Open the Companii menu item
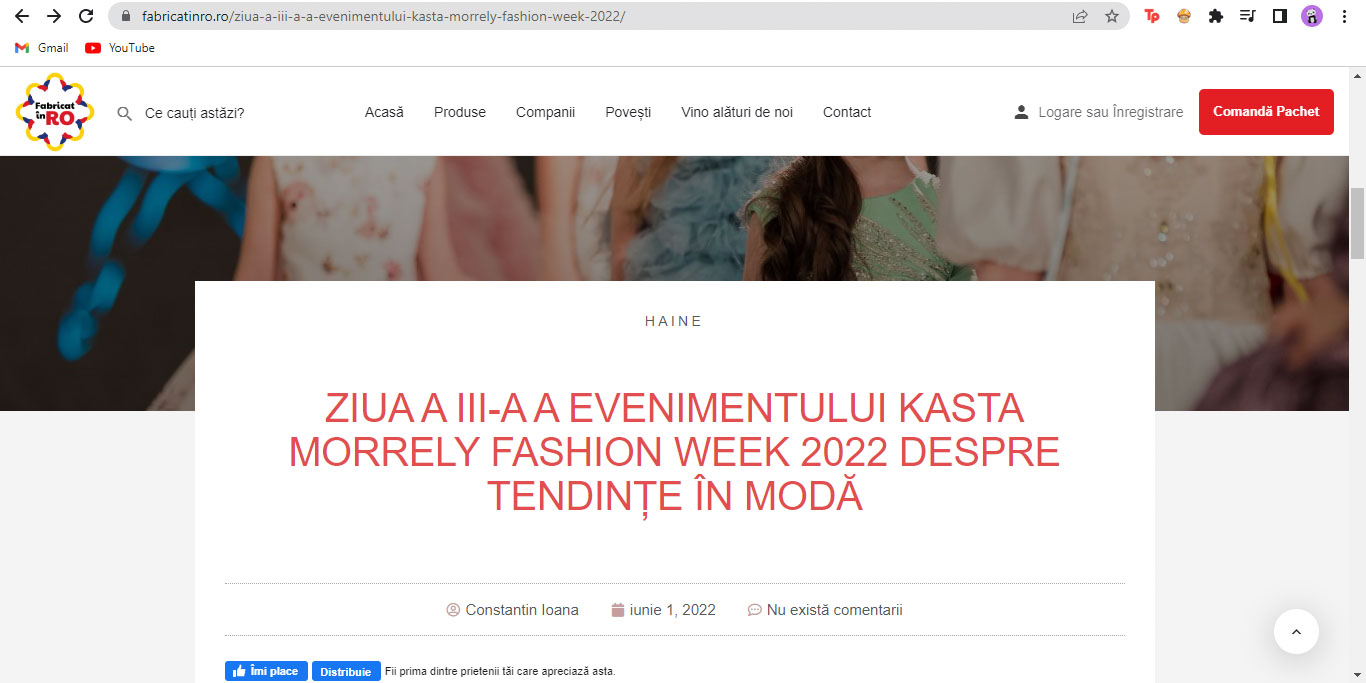 tap(545, 112)
